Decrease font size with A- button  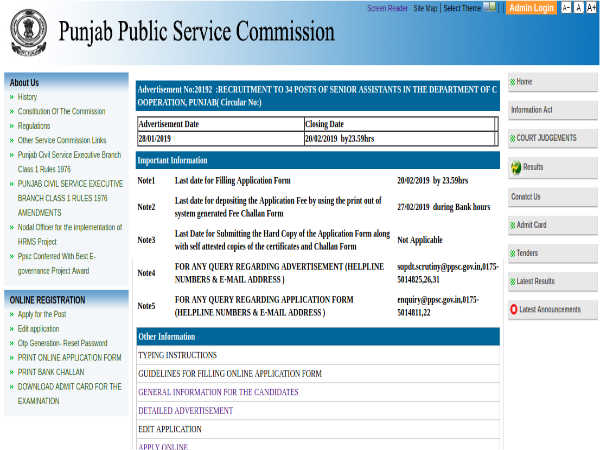pyautogui.click(x=566, y=8)
